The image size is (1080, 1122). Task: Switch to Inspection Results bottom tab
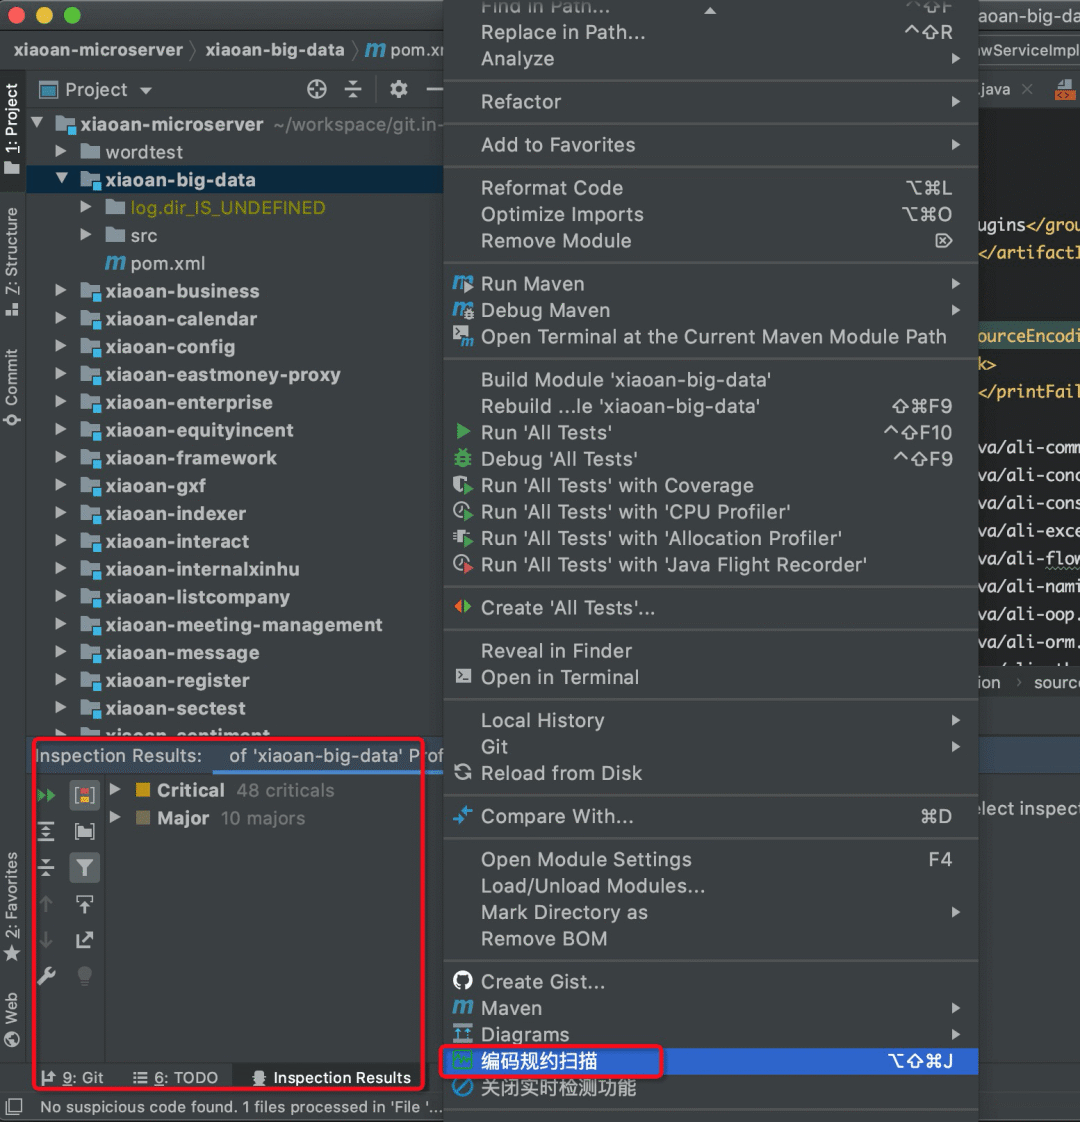point(332,1078)
